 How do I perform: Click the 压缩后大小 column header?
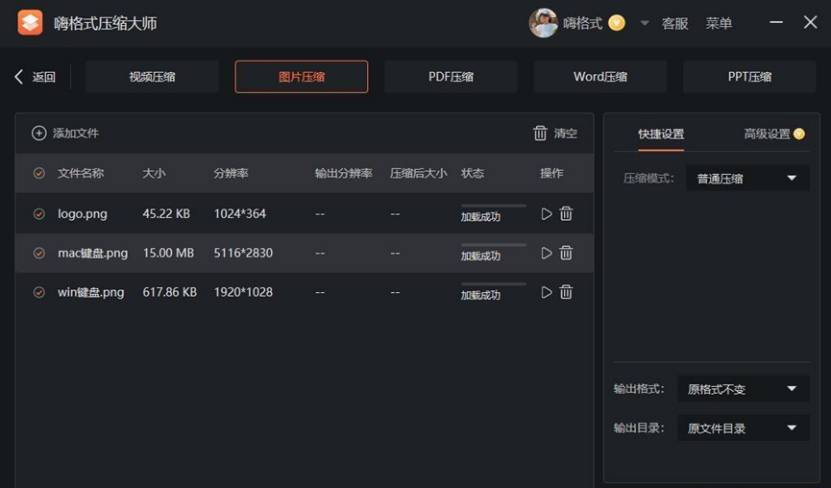(x=418, y=173)
